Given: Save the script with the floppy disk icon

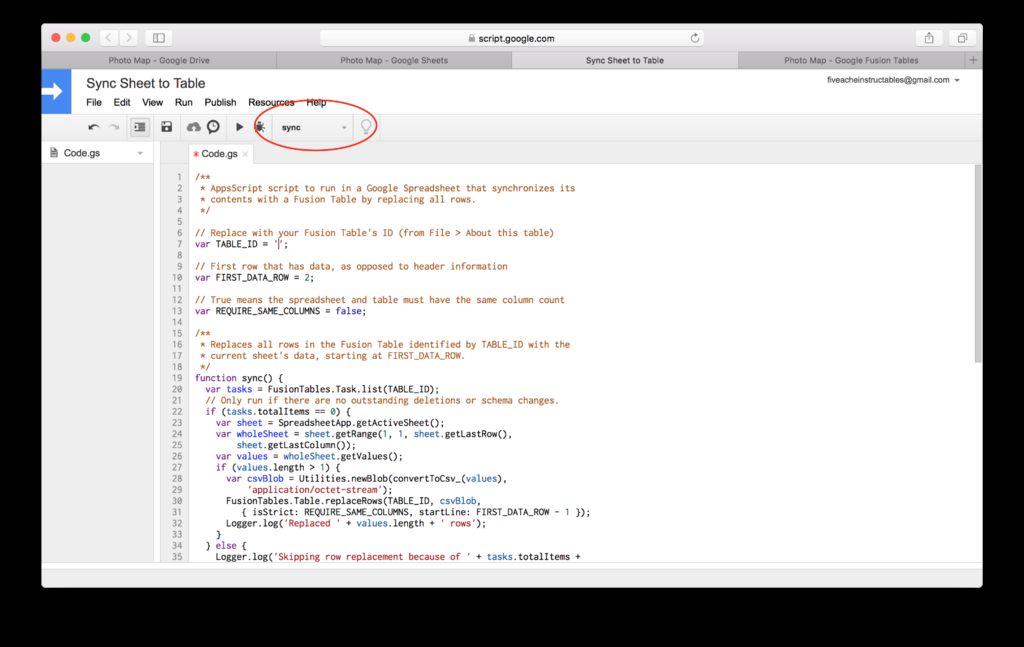Looking at the screenshot, I should coord(167,127).
